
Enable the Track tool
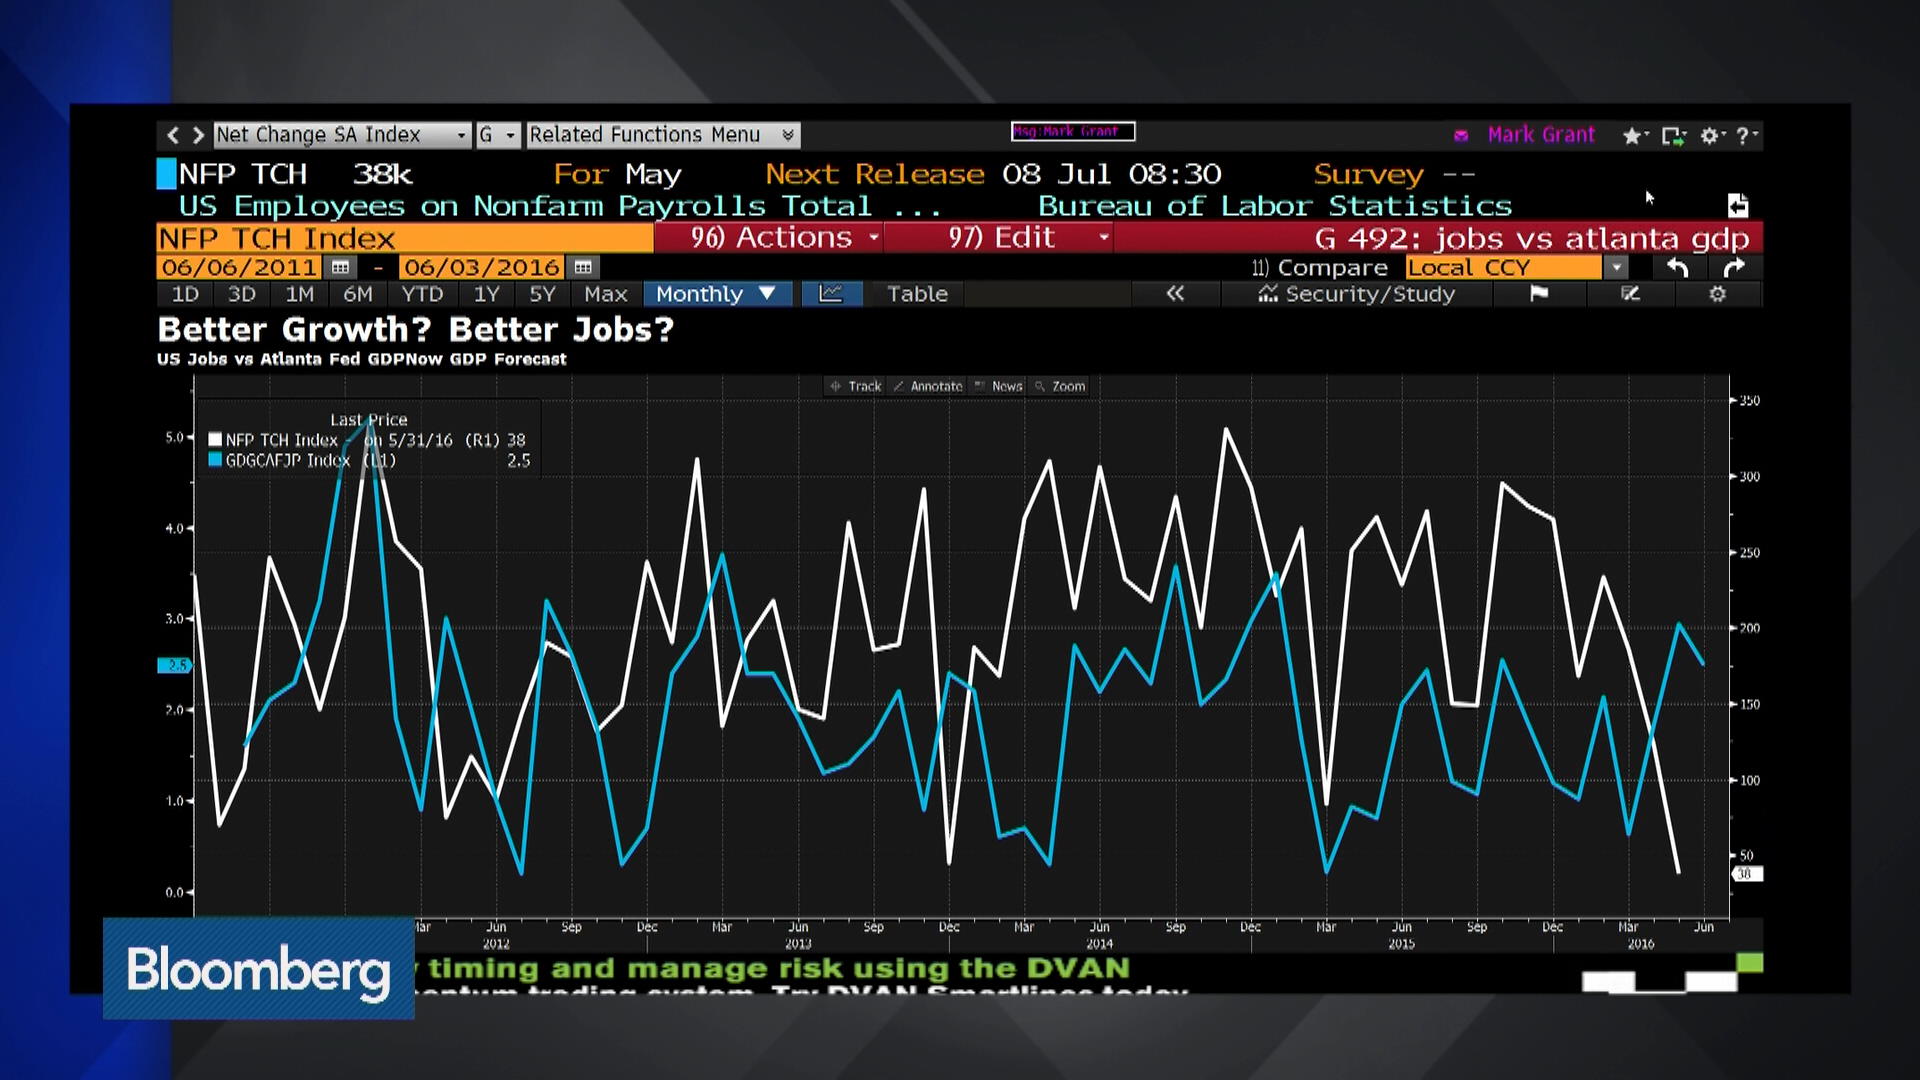(x=856, y=386)
